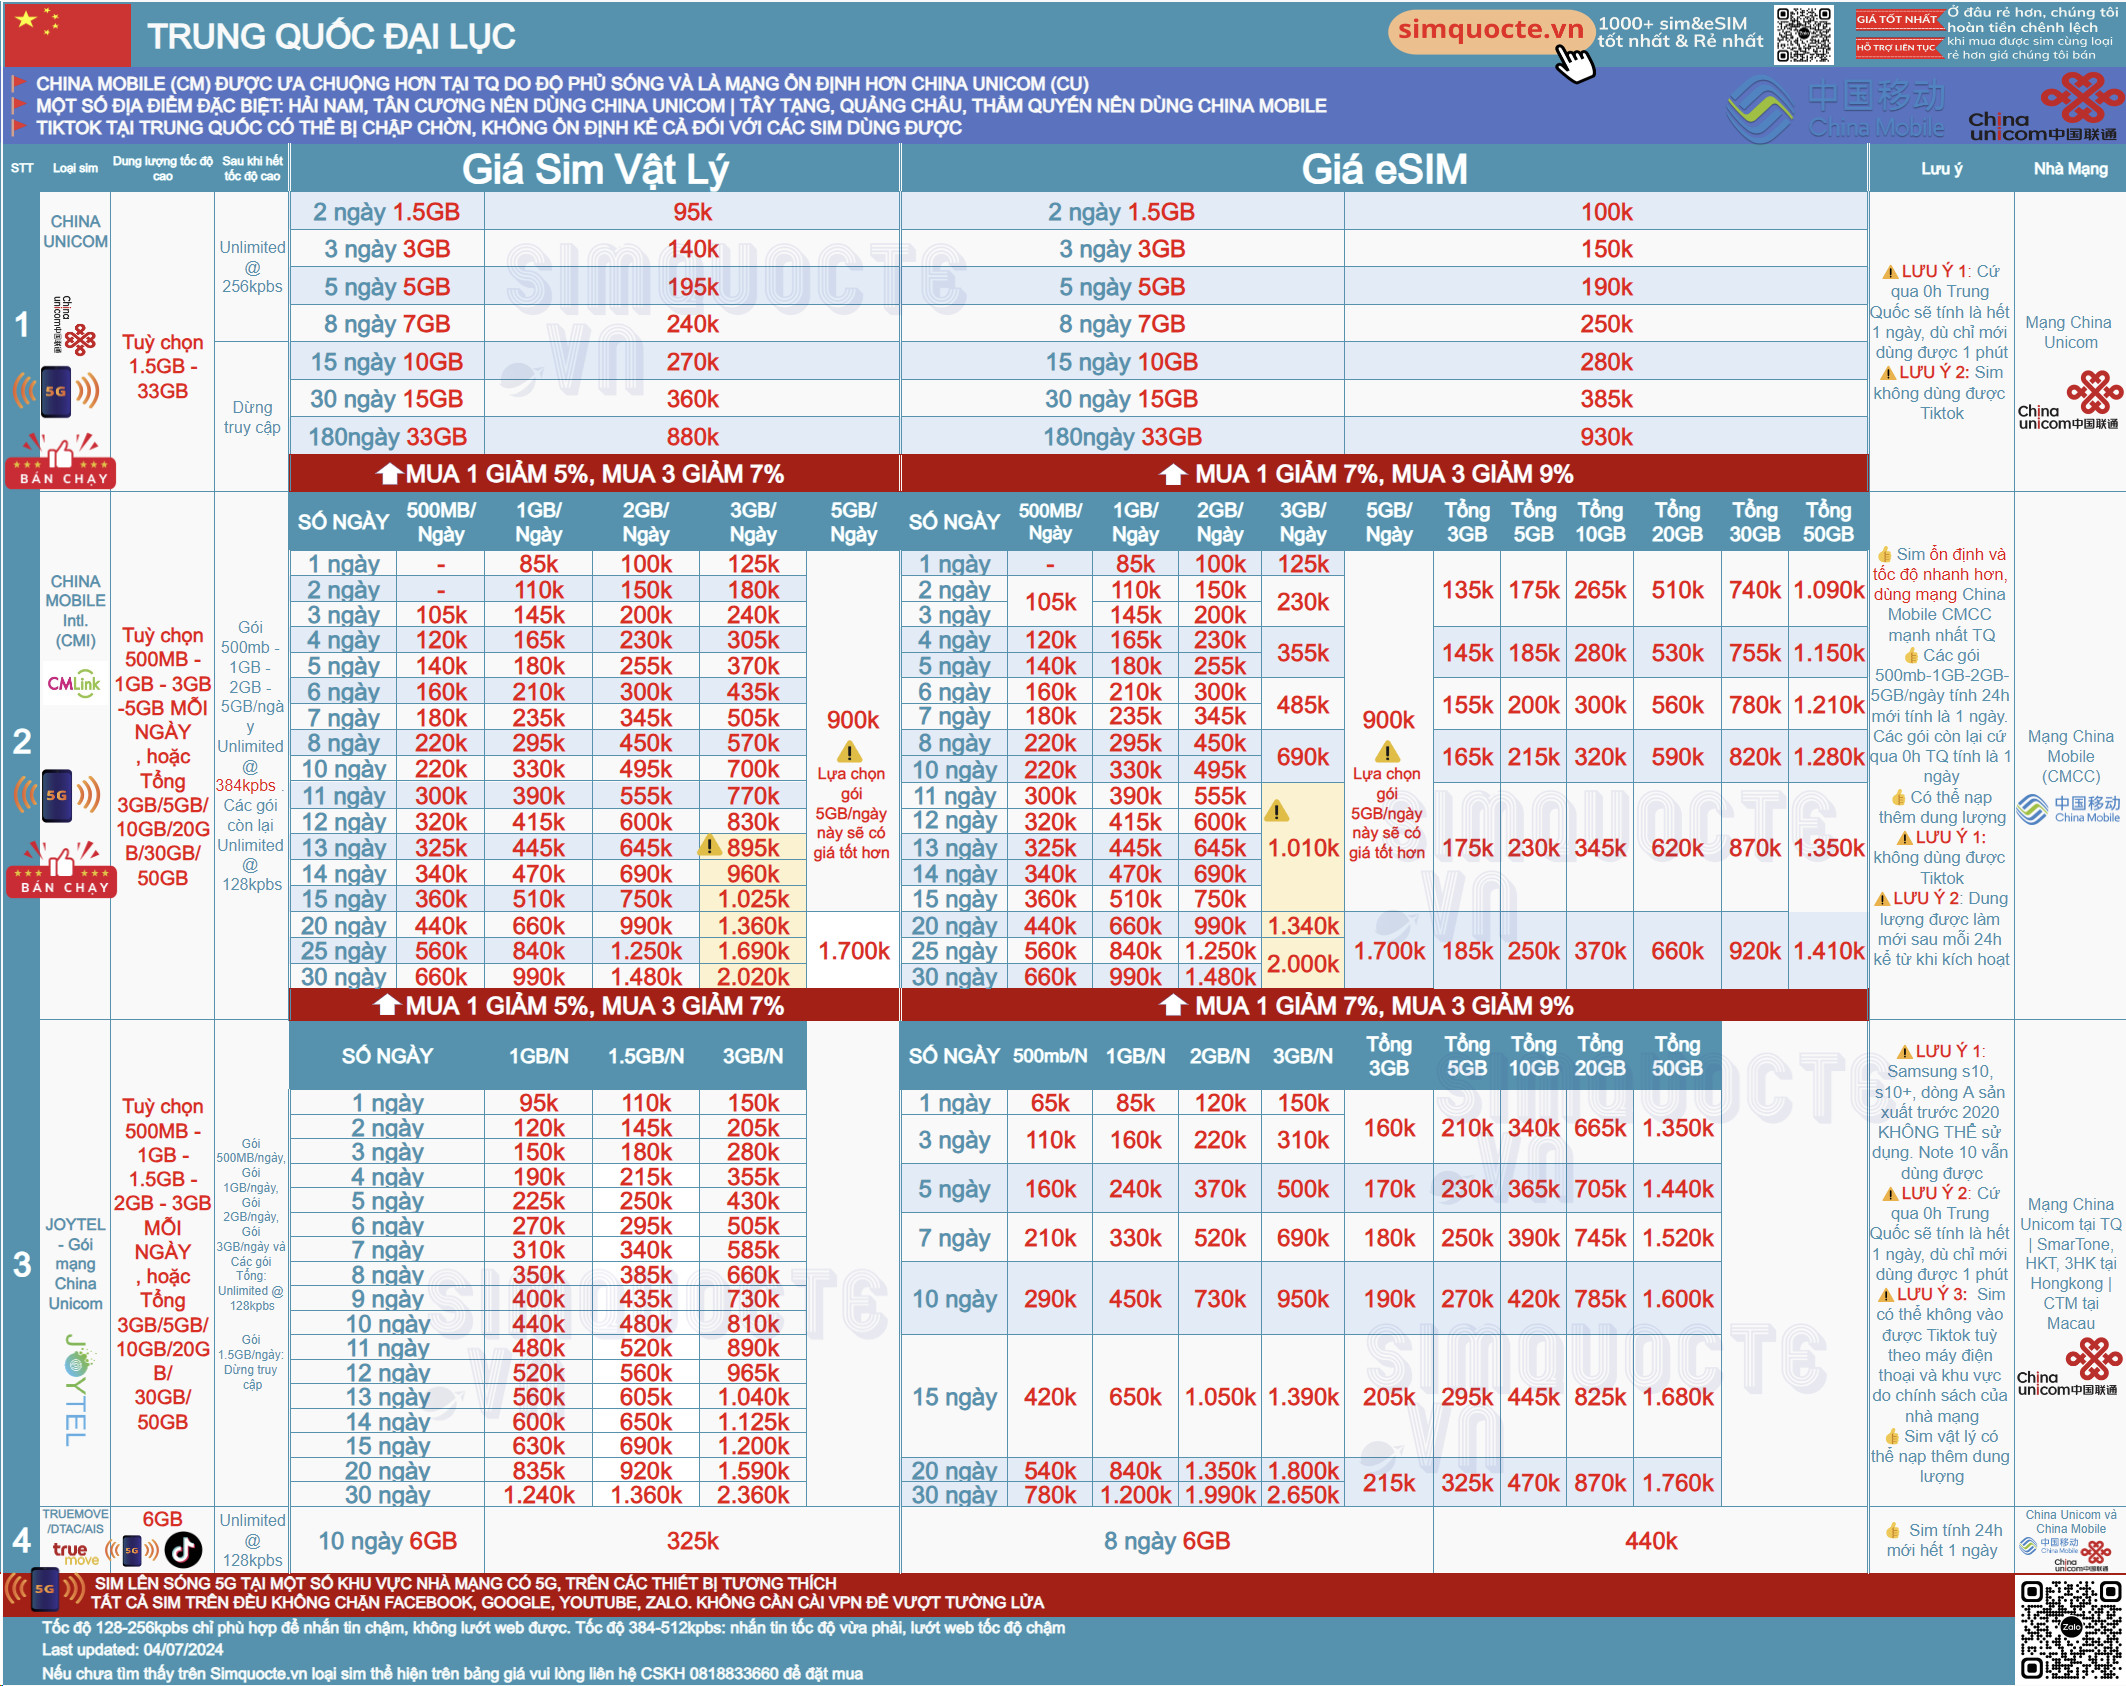2126x1686 pixels.
Task: Click the eSIM 100k price for 2 ngày
Action: (1606, 212)
